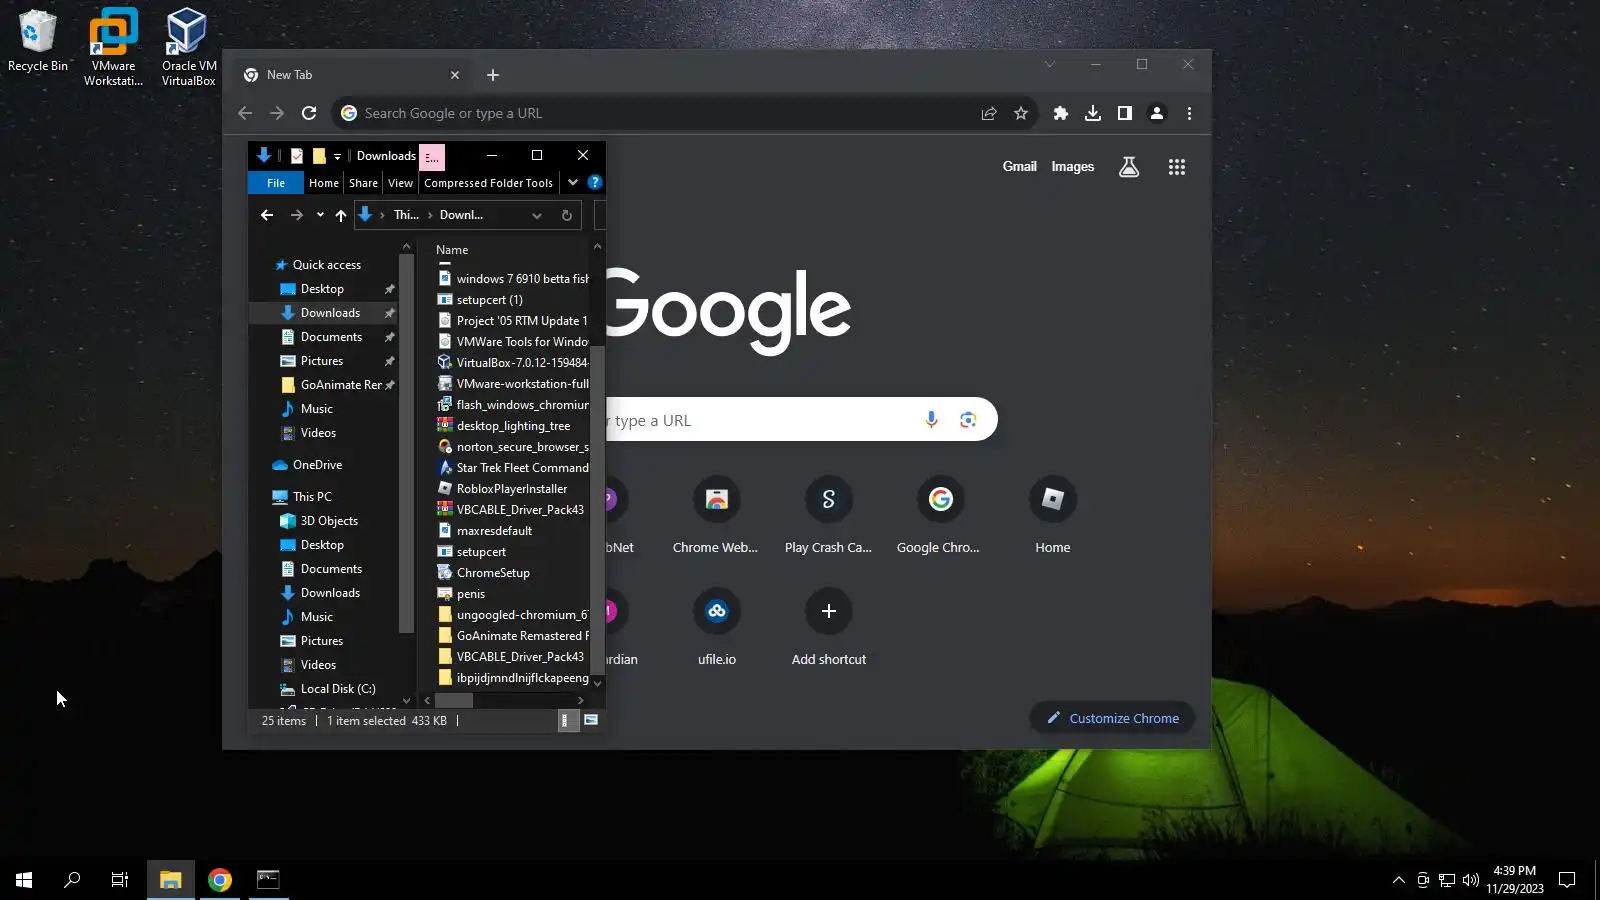Bookmark this tab with the star icon
The image size is (1600, 900).
click(x=1021, y=113)
